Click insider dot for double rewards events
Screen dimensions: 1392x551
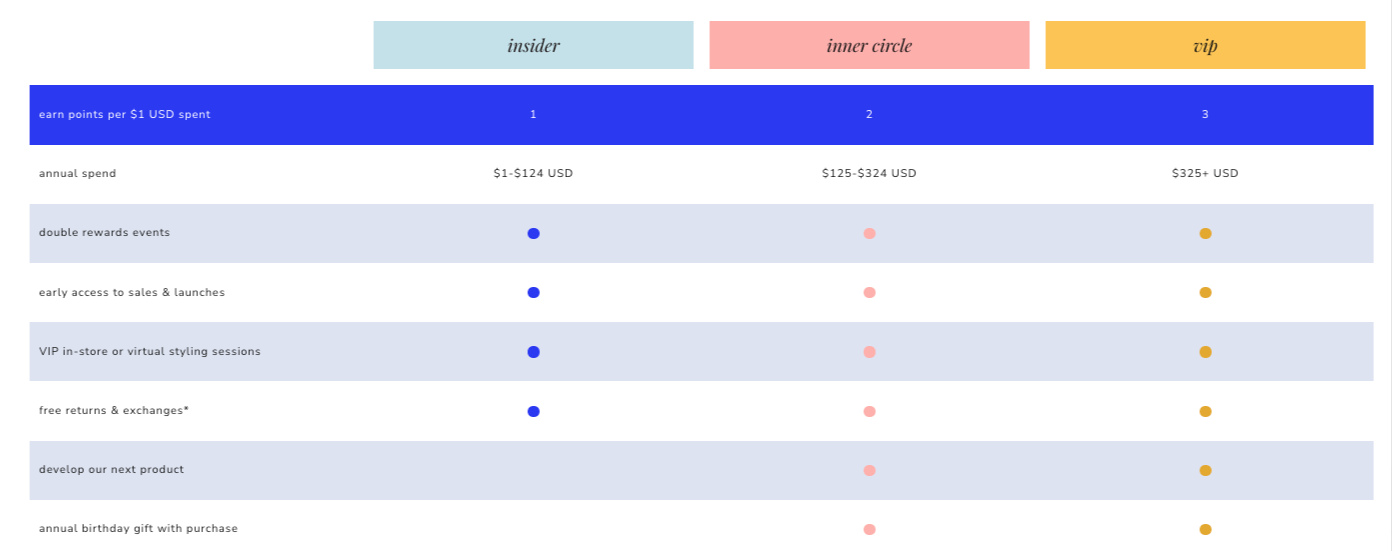tap(533, 233)
